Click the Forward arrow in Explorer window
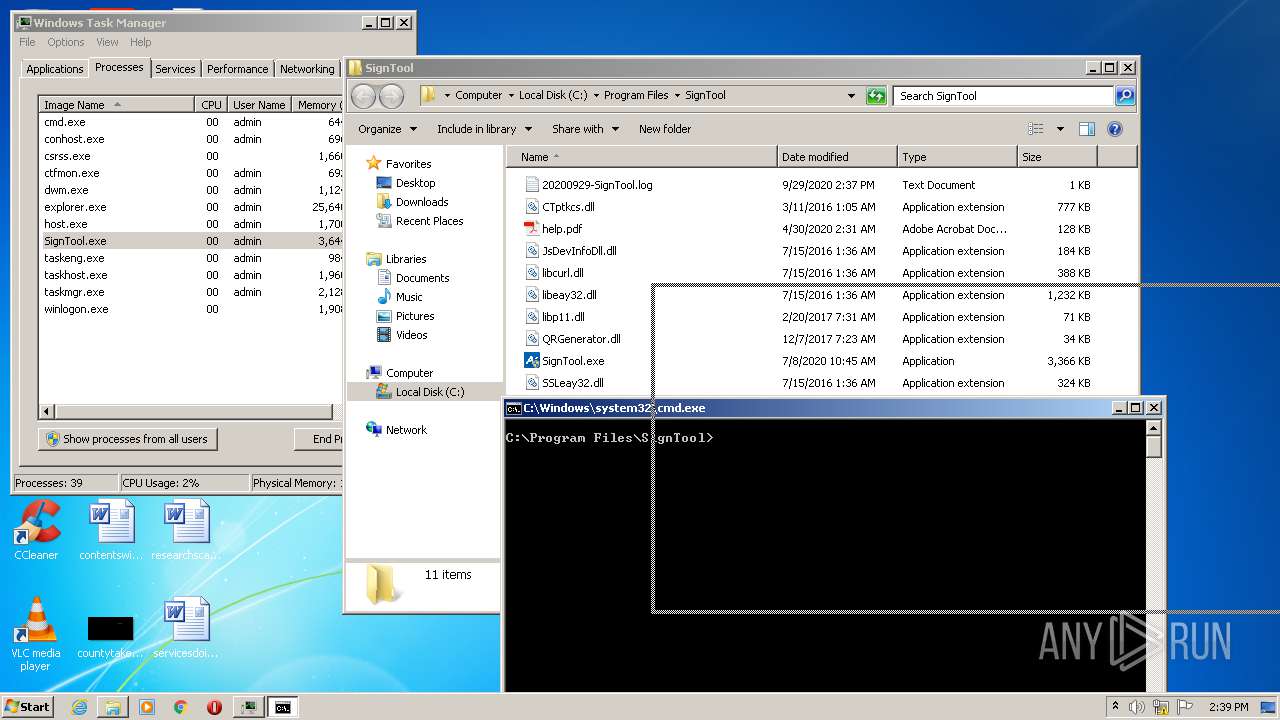Screen dimensions: 1280x720 [x=391, y=96]
